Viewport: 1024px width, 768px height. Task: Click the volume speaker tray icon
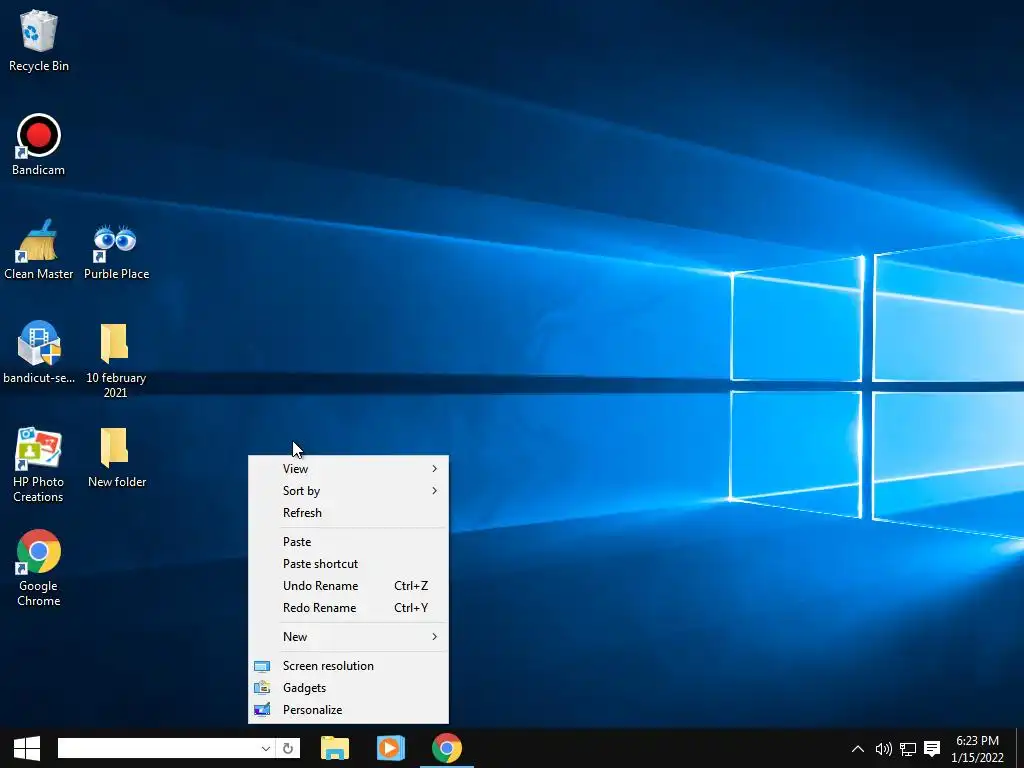884,748
